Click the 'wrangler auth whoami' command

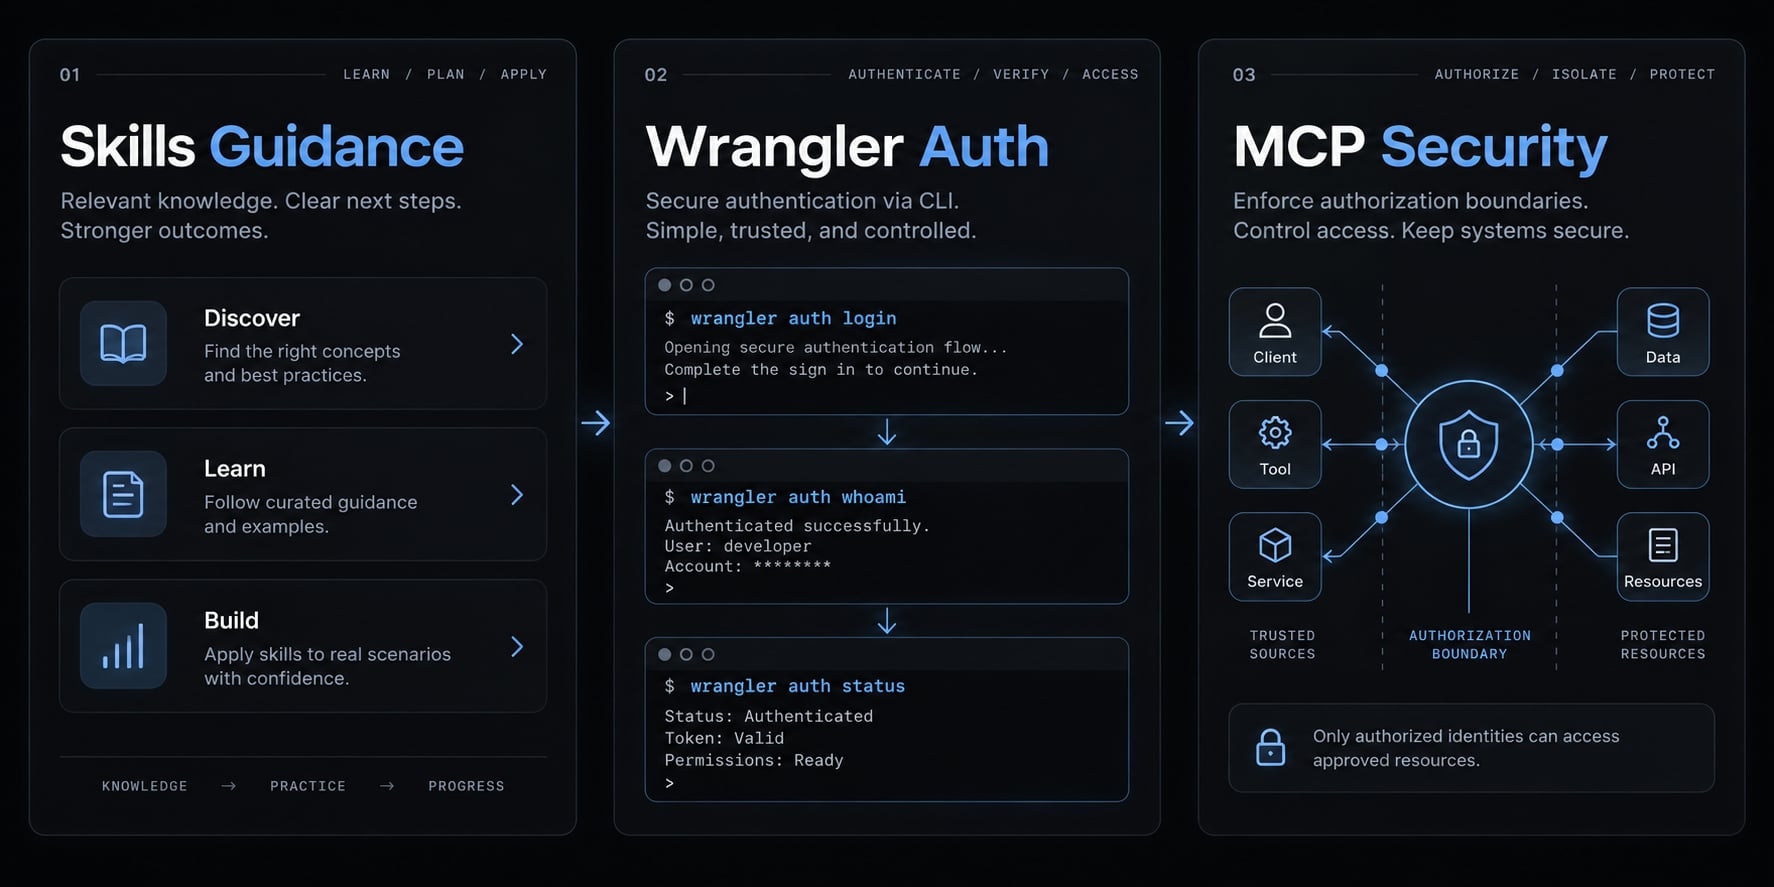tap(798, 497)
